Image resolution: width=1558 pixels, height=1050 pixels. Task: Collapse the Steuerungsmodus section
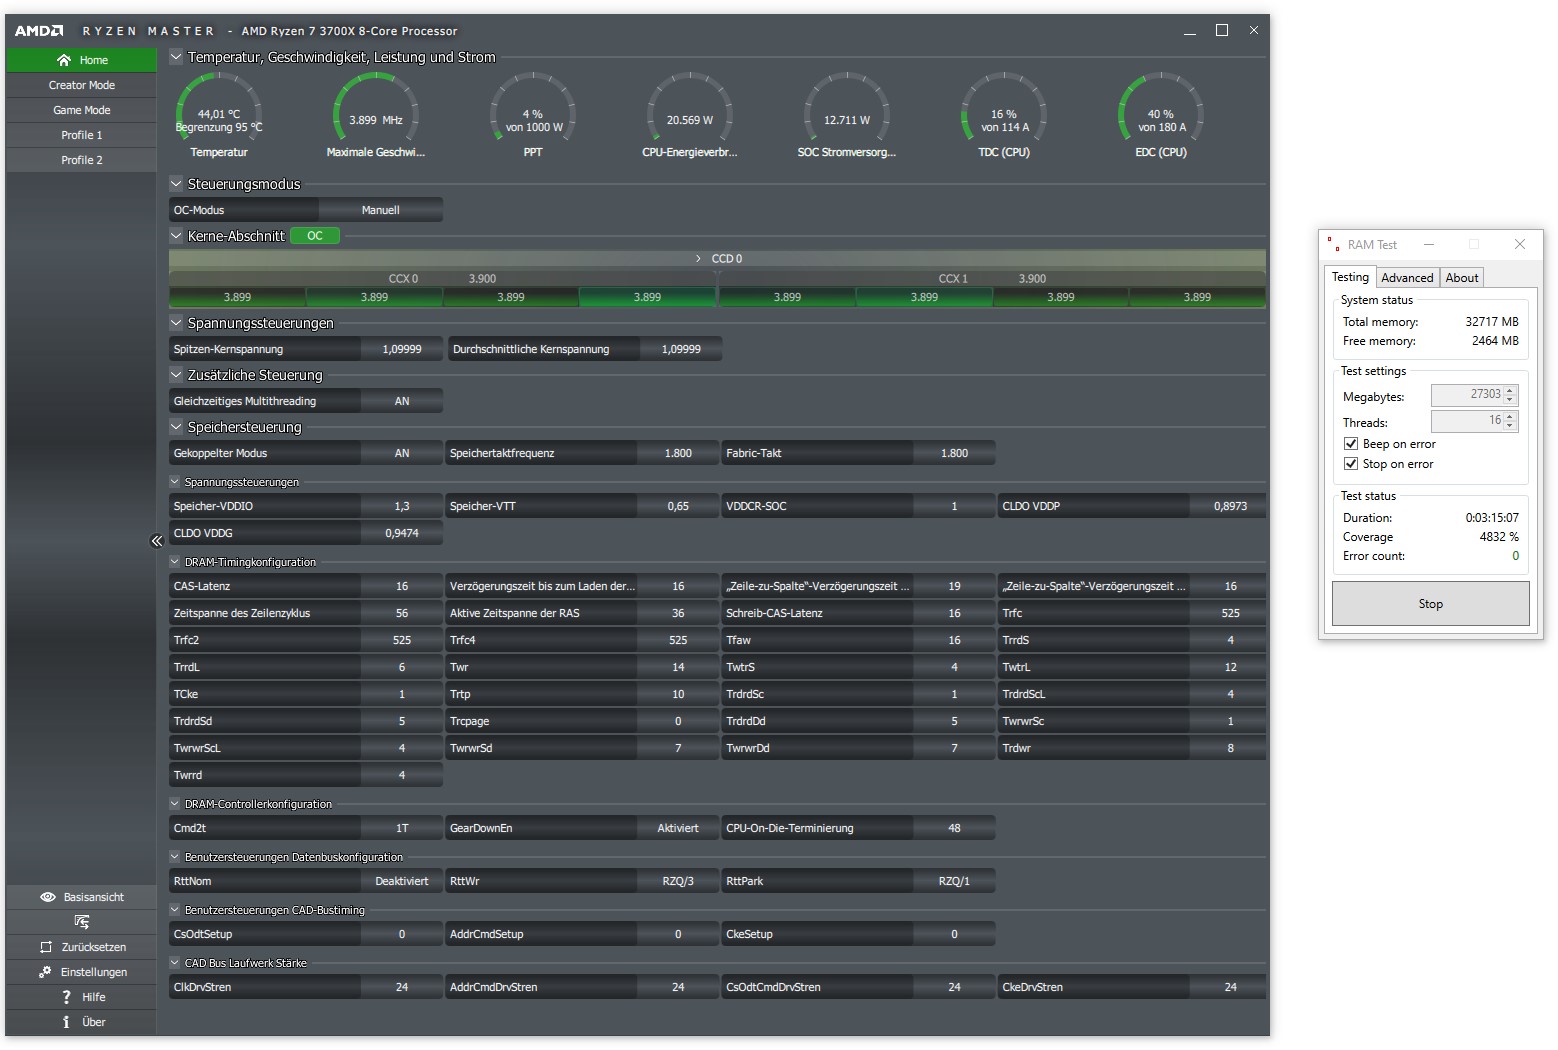click(x=176, y=184)
